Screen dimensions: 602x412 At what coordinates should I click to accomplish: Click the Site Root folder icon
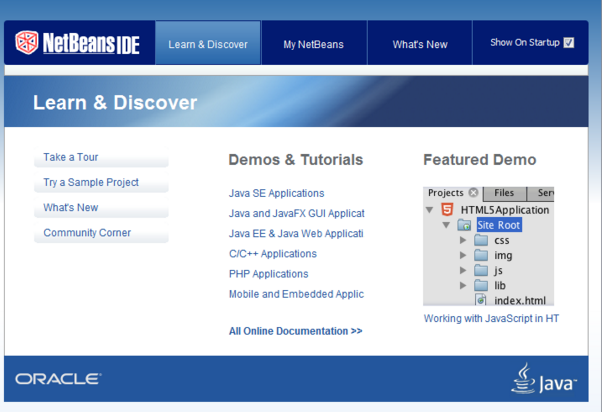(464, 225)
